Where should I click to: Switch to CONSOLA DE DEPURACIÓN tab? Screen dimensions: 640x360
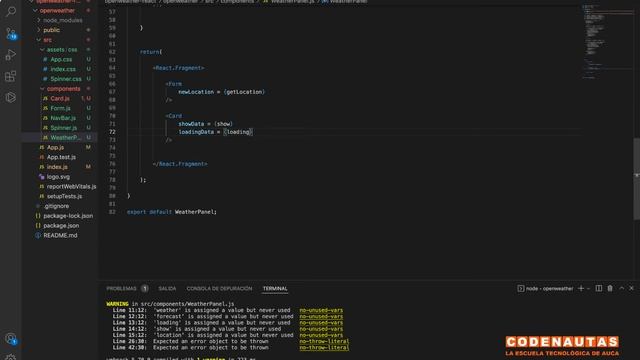pyautogui.click(x=219, y=289)
